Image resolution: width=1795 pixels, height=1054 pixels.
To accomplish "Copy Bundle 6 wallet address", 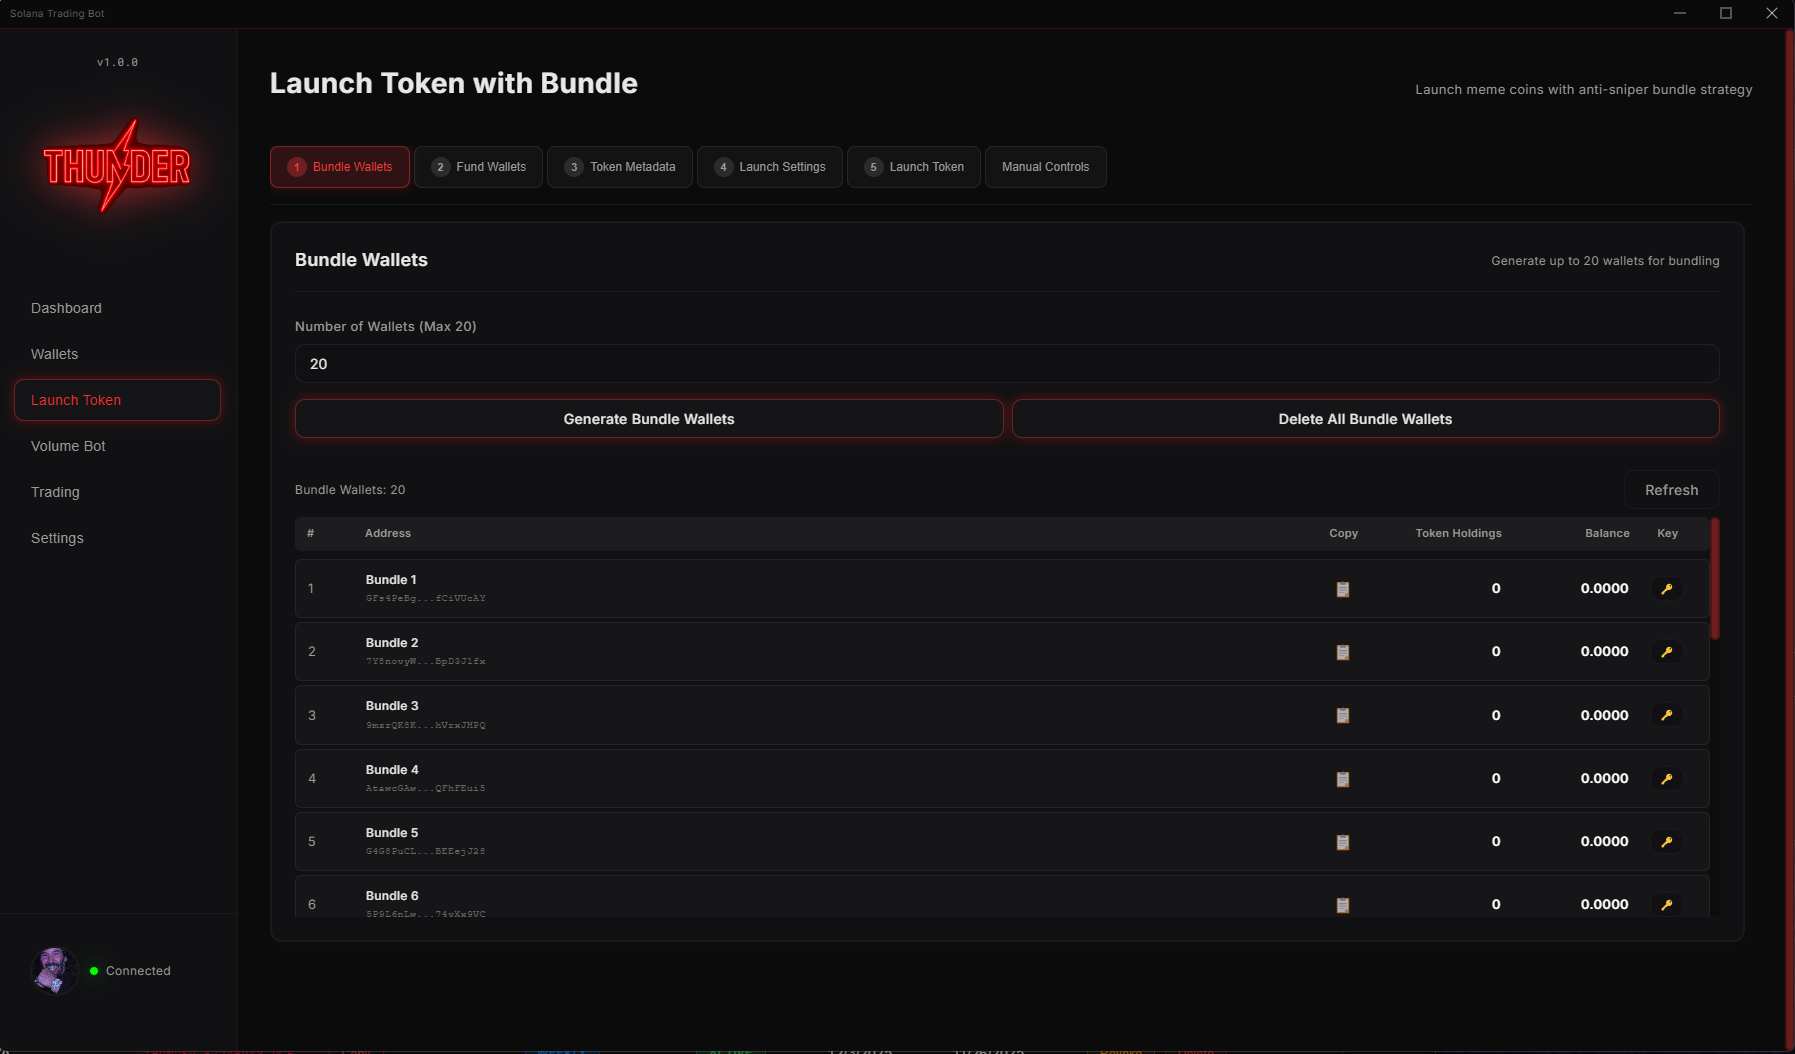I will point(1343,904).
